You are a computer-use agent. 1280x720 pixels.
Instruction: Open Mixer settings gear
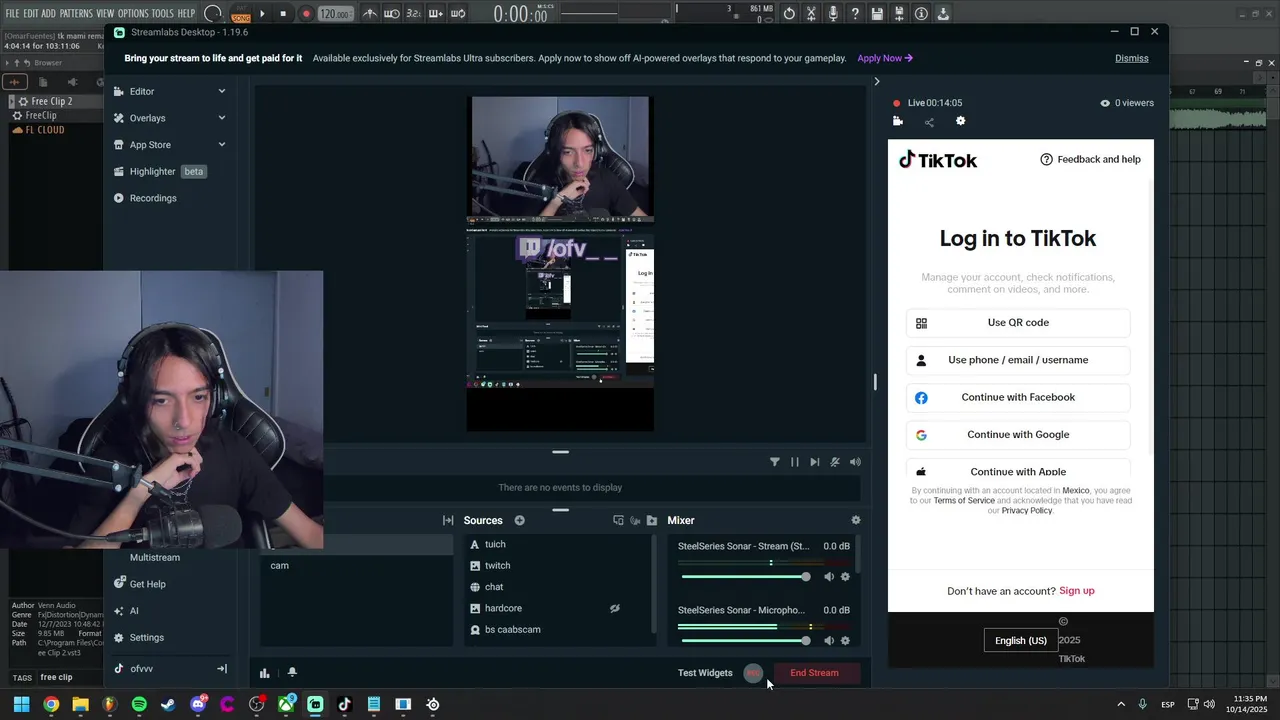[x=855, y=520]
